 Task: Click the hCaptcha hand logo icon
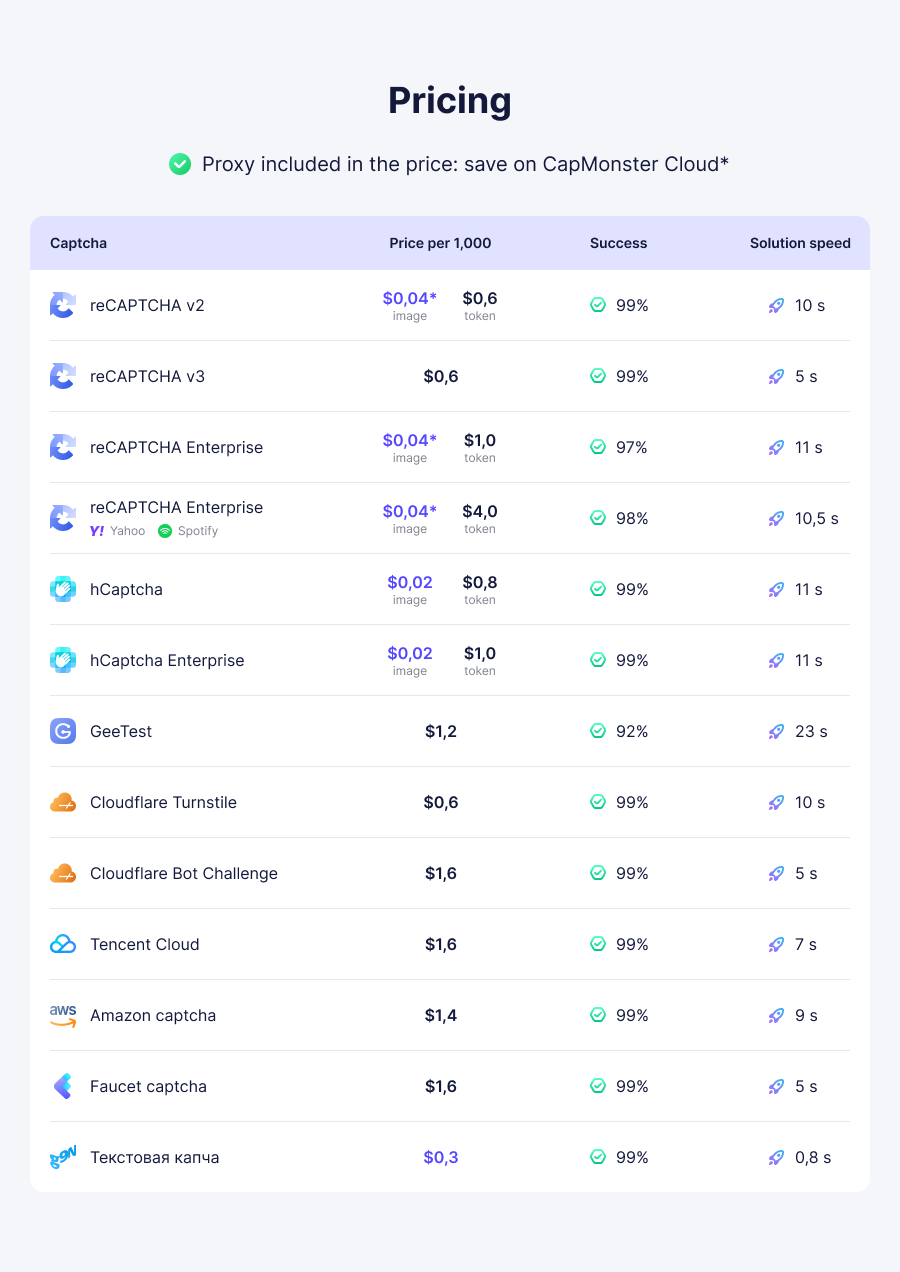tap(63, 589)
